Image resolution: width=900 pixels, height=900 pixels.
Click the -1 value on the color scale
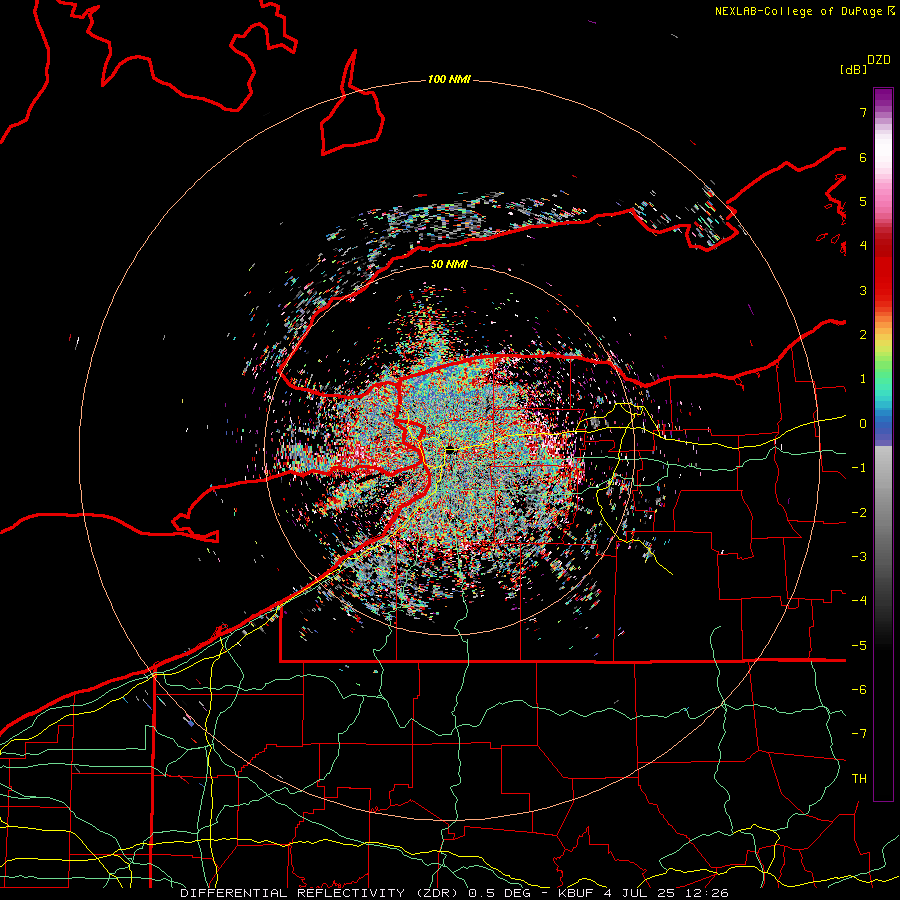pos(859,468)
